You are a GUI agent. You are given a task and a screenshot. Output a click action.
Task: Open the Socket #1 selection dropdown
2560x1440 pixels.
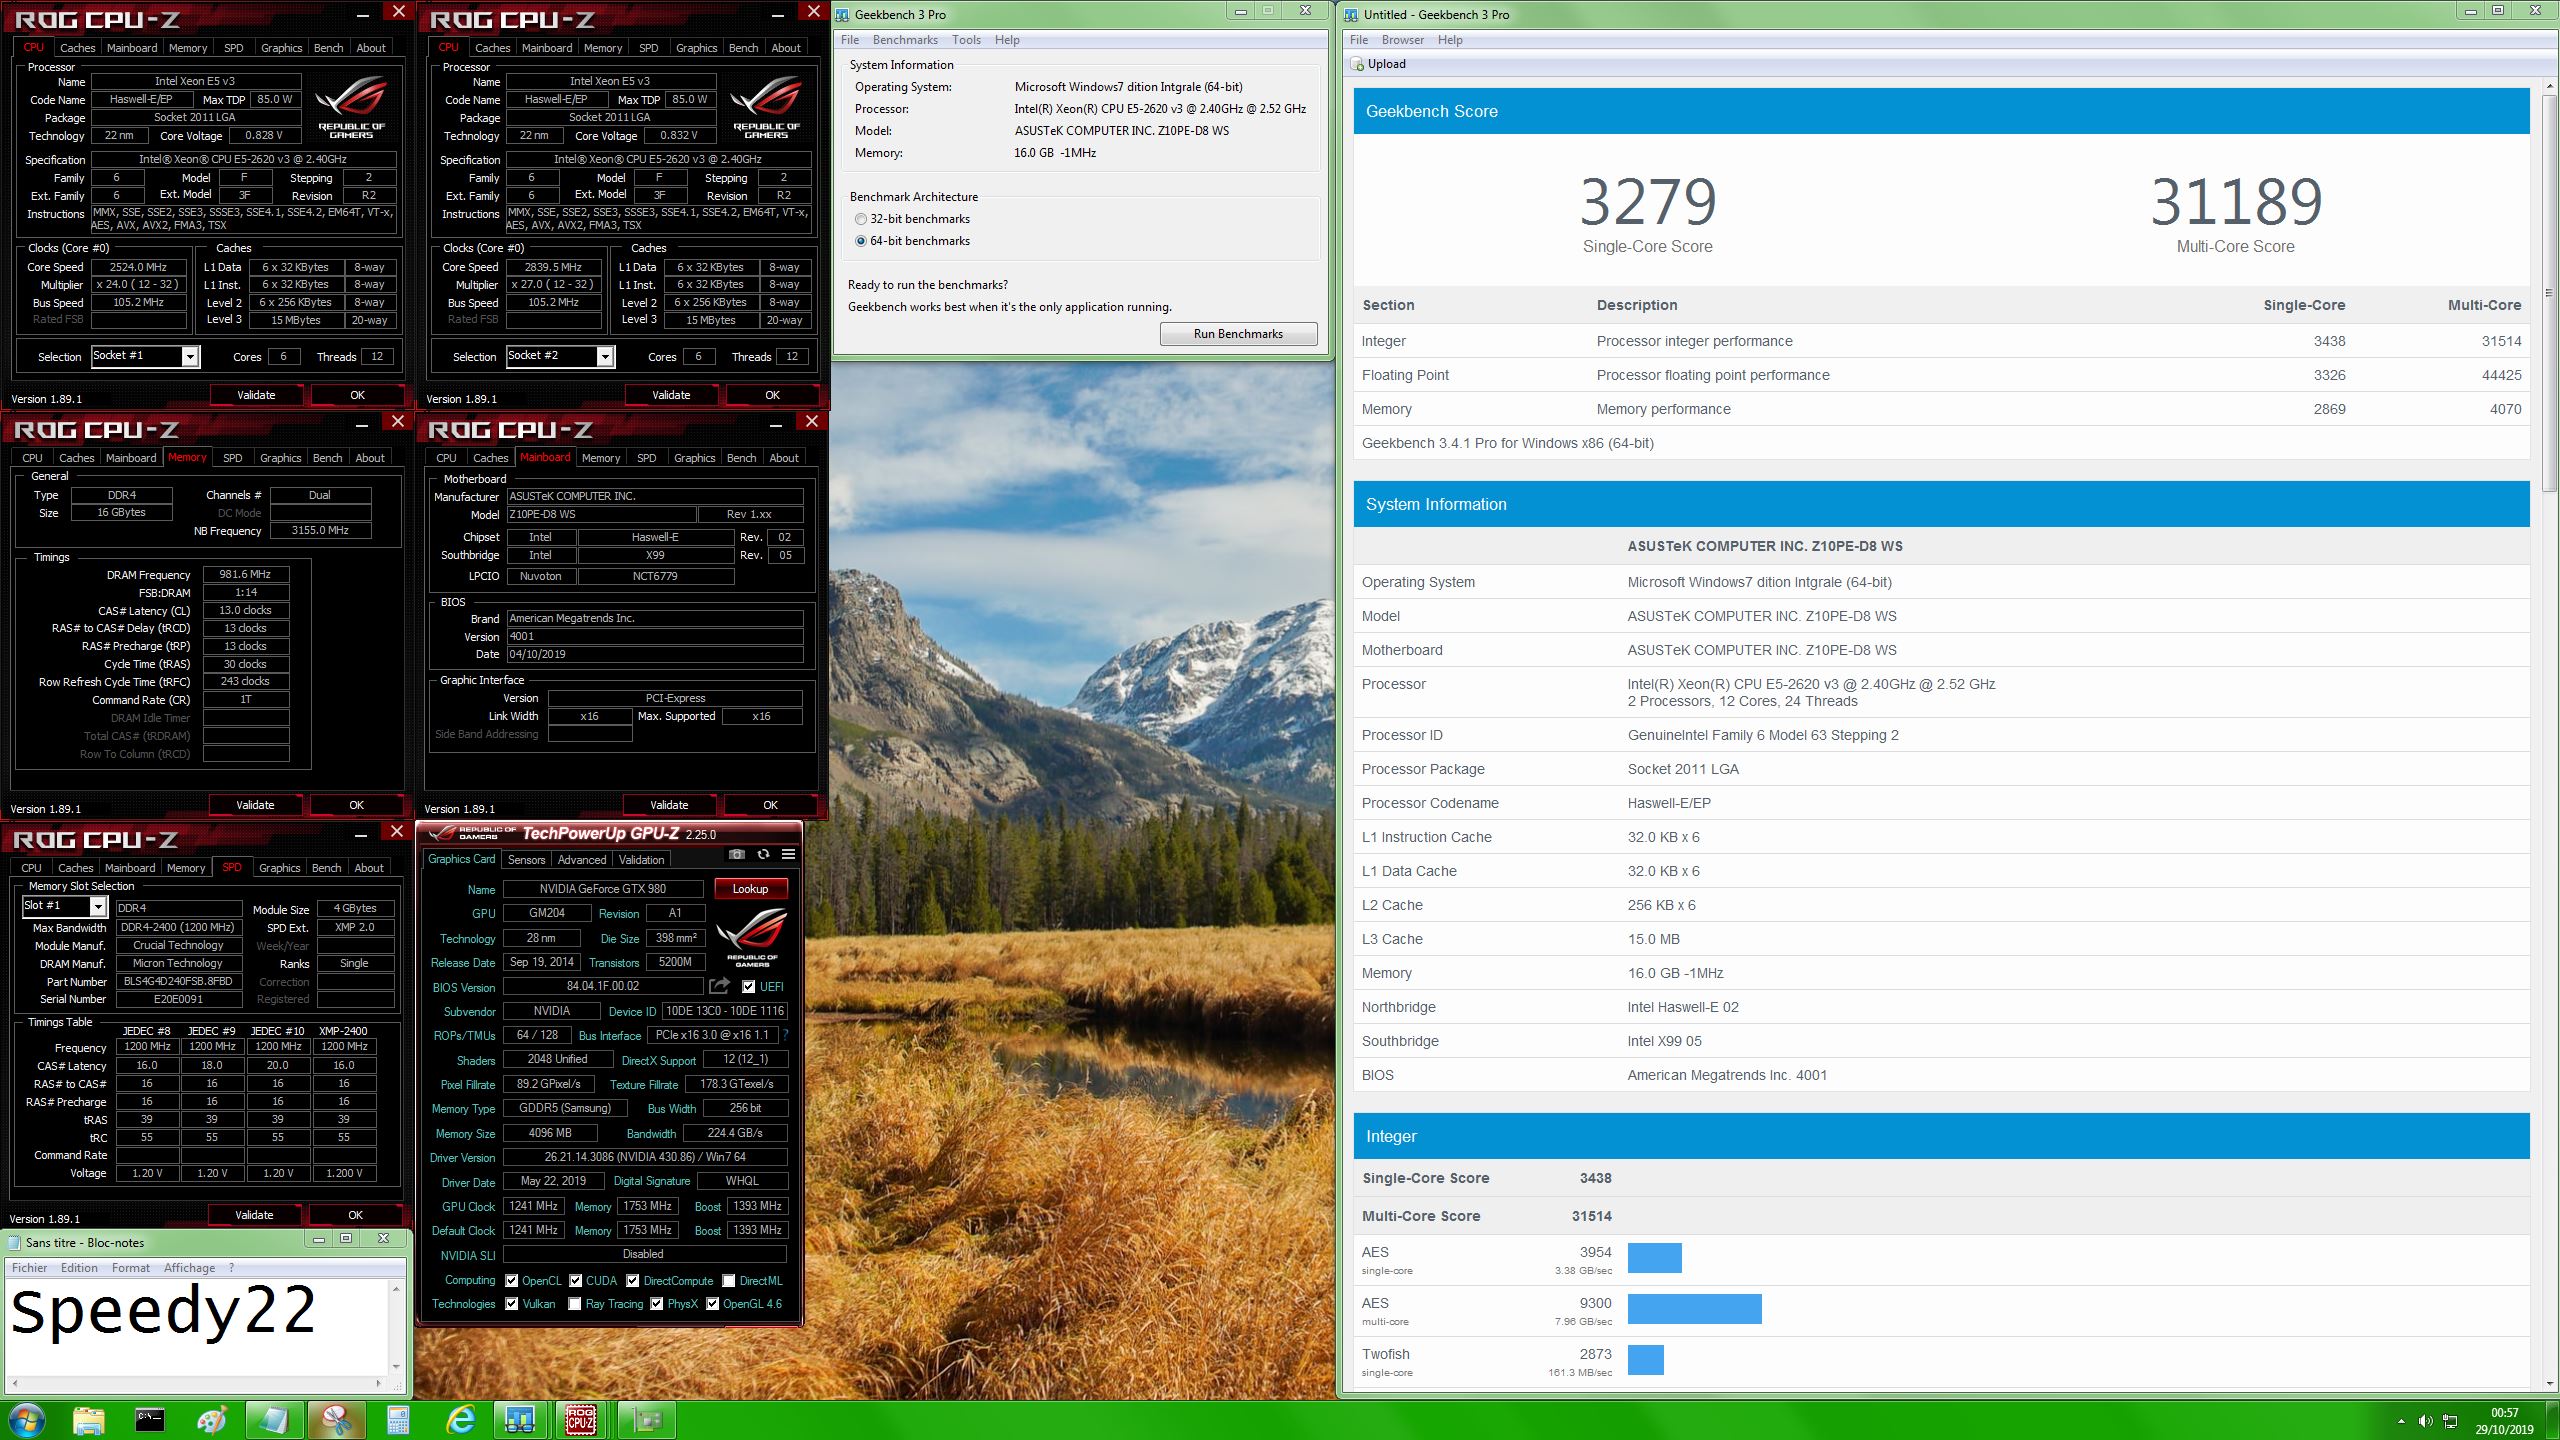190,356
